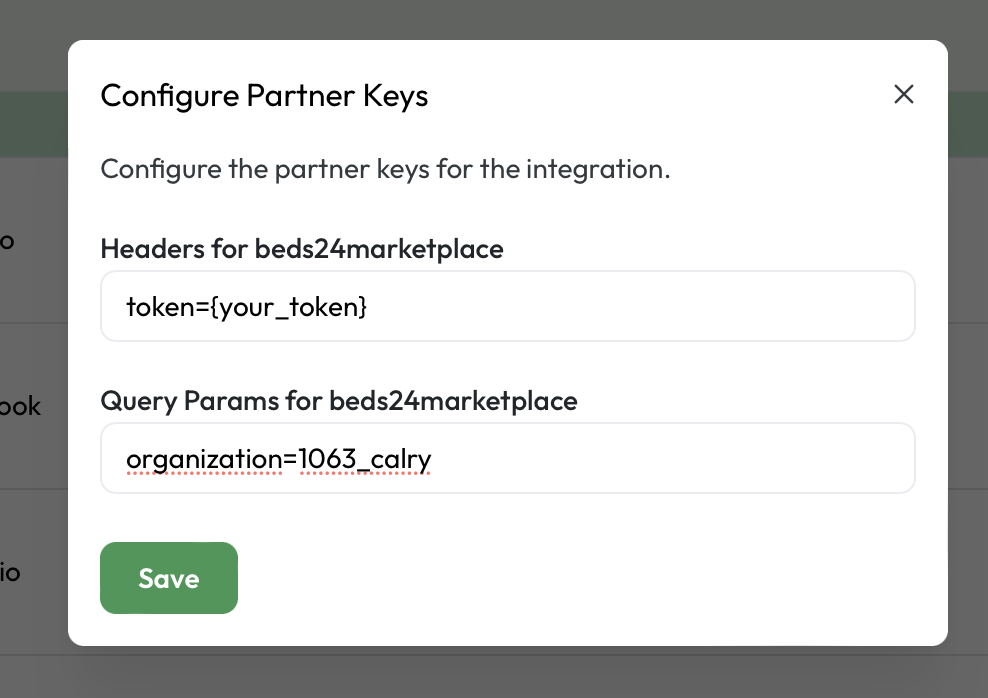Click the background list row ending in 'o'
This screenshot has width=988, height=698.
point(9,240)
